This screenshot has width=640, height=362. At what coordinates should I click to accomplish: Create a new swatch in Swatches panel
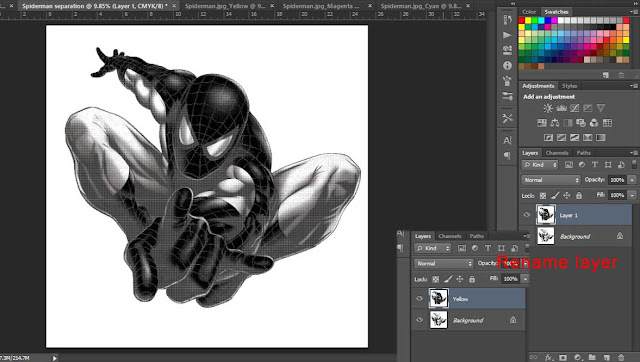click(606, 76)
